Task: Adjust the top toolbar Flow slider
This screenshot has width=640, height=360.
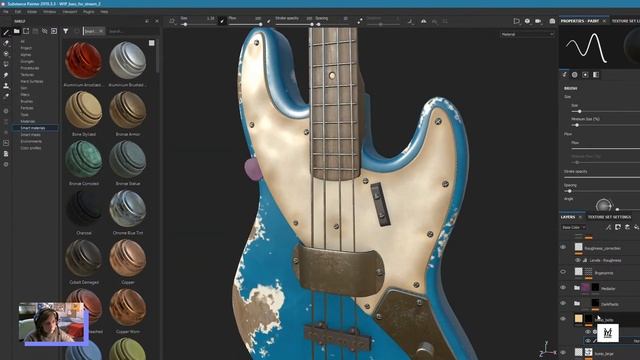Action: point(246,24)
